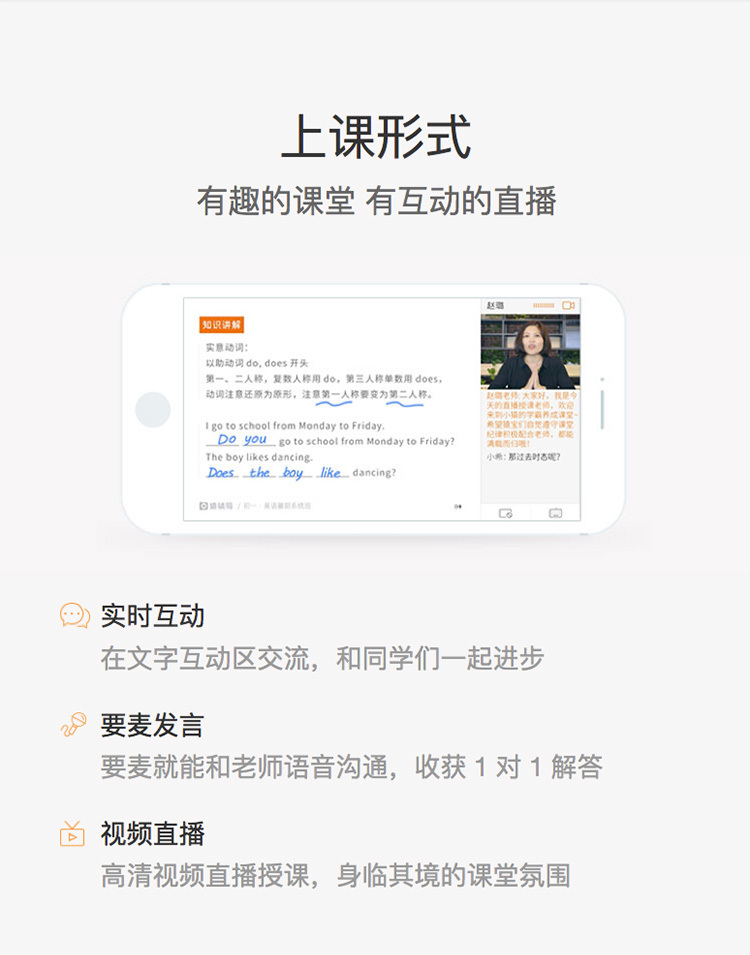The image size is (750, 955).
Task: Click the keyboard icon at chat panel bottom
Action: [555, 513]
